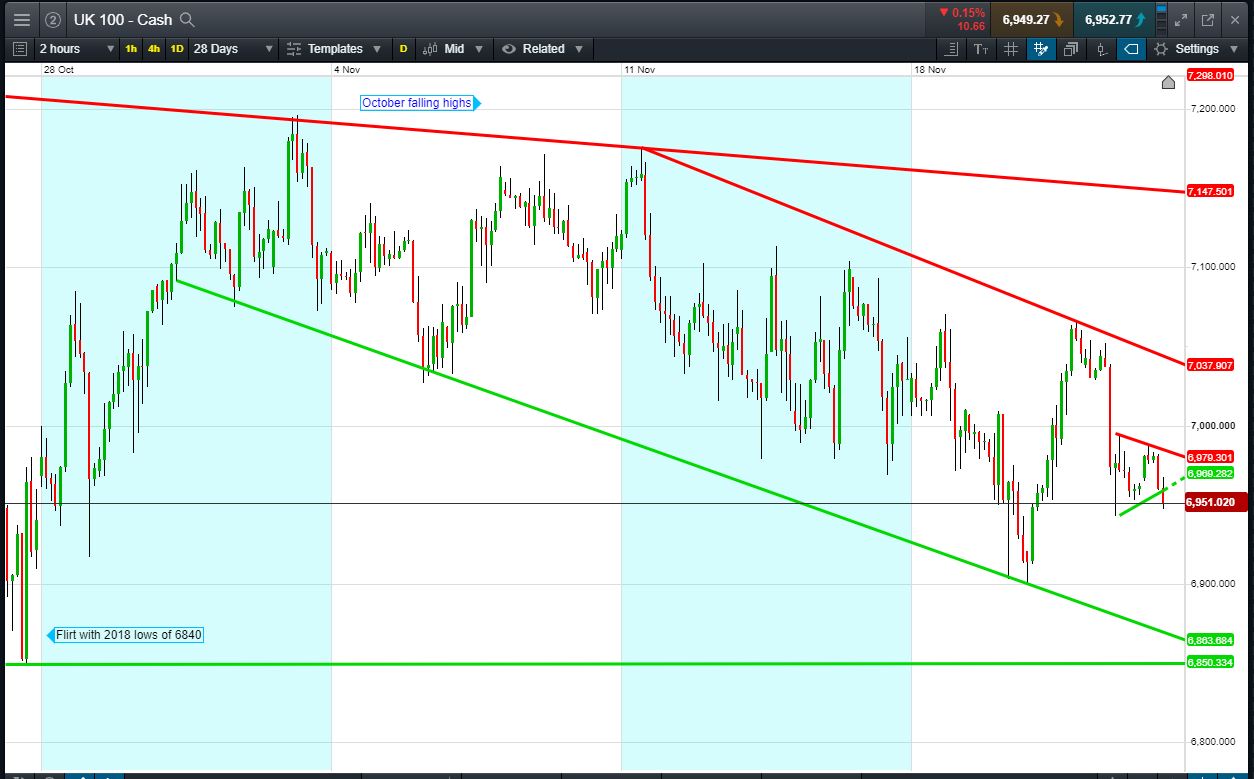Click the 6,850.334 support price label
The height and width of the screenshot is (779, 1254).
(1209, 662)
